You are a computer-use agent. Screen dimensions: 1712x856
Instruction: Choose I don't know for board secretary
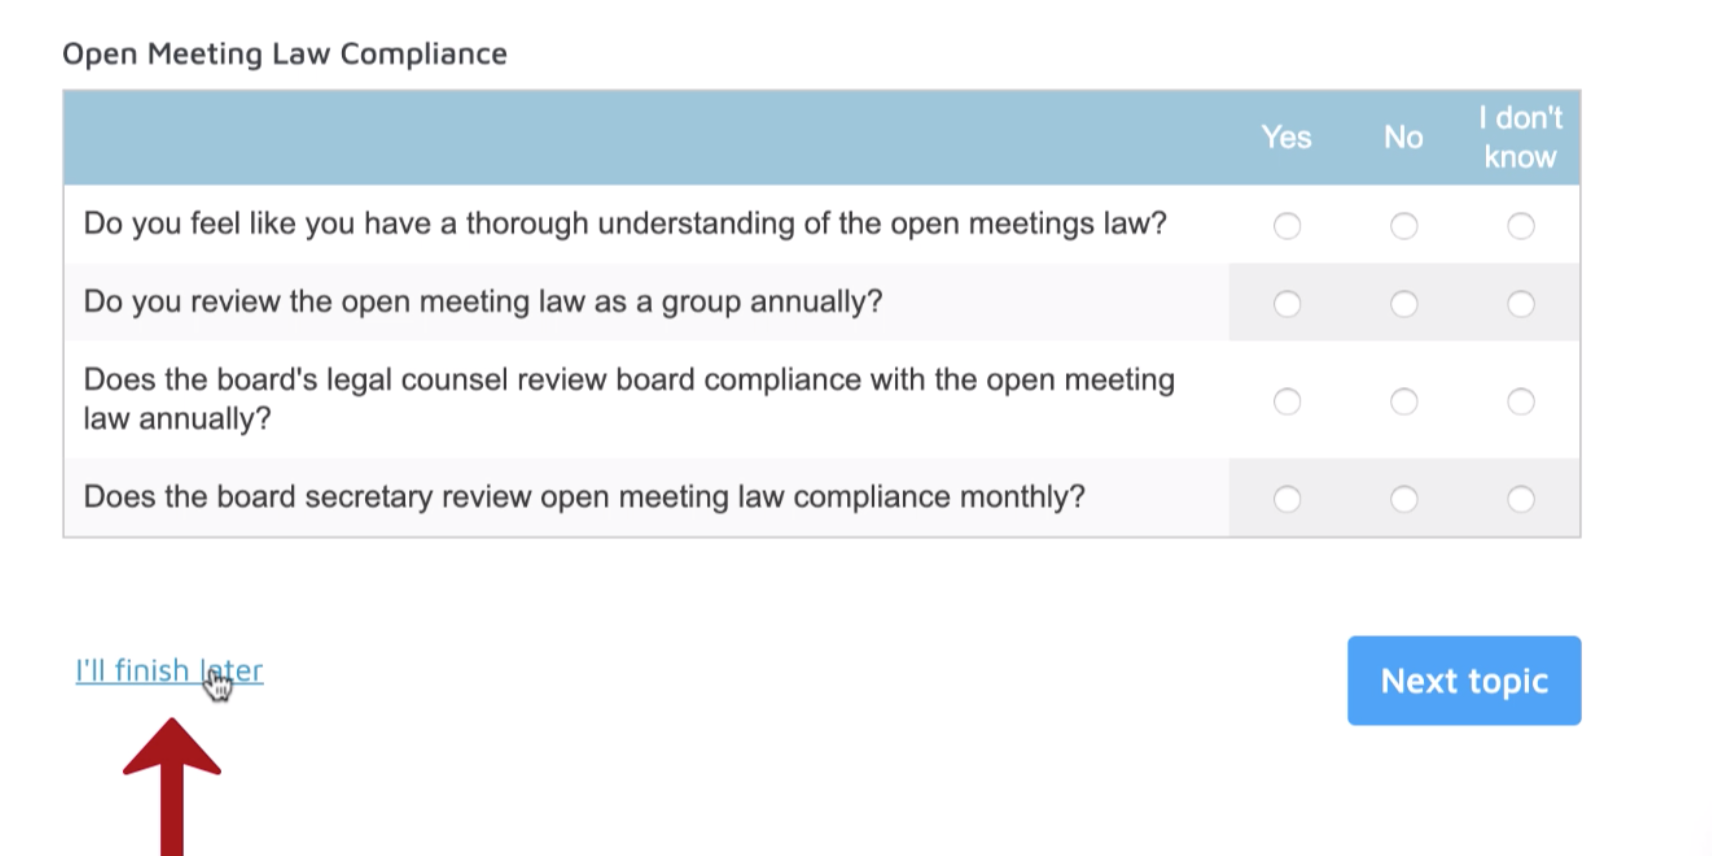pyautogui.click(x=1520, y=499)
